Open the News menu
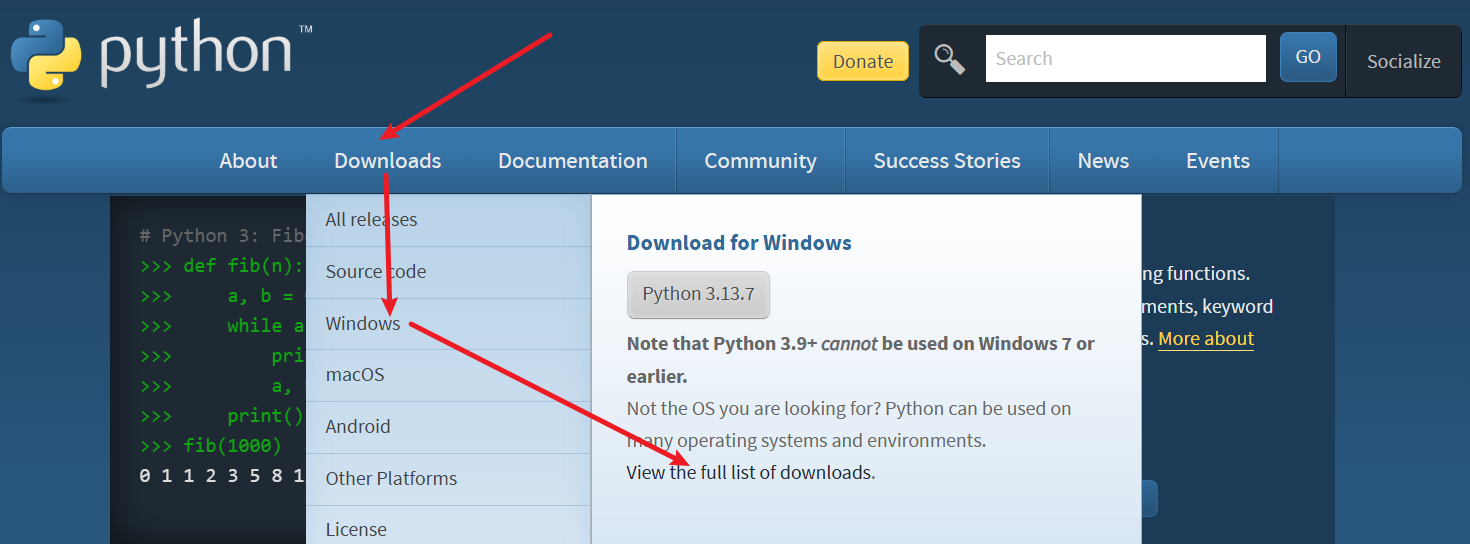The height and width of the screenshot is (544, 1470). tap(1103, 161)
